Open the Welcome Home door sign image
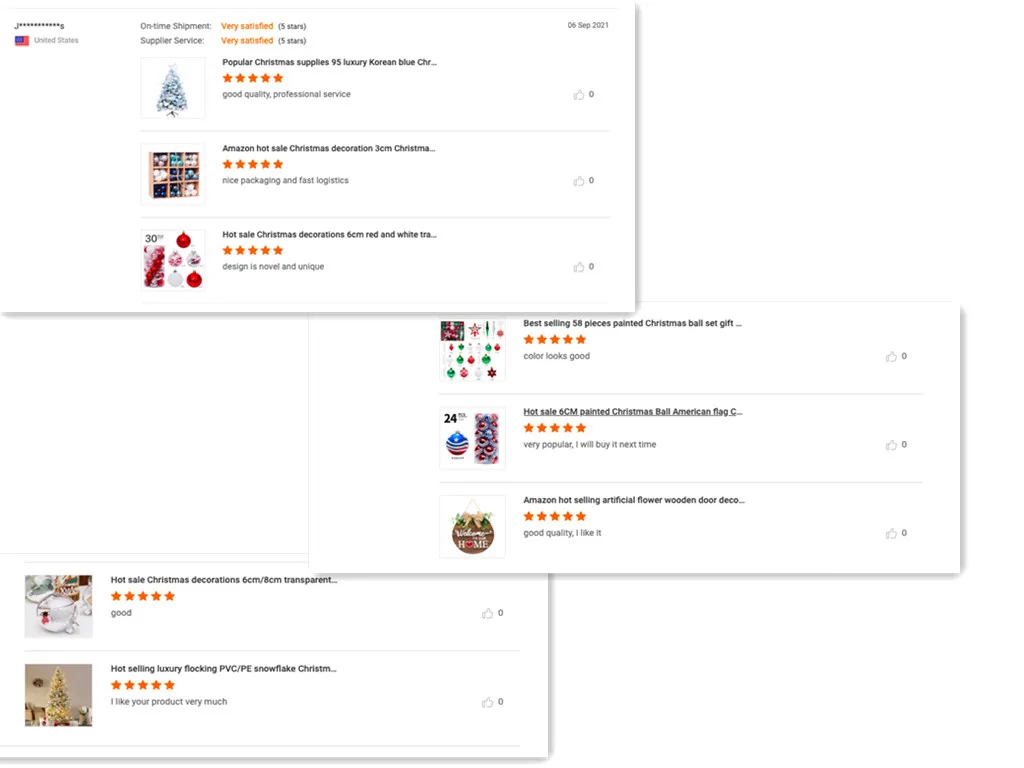This screenshot has width=1024, height=768. (x=472, y=527)
